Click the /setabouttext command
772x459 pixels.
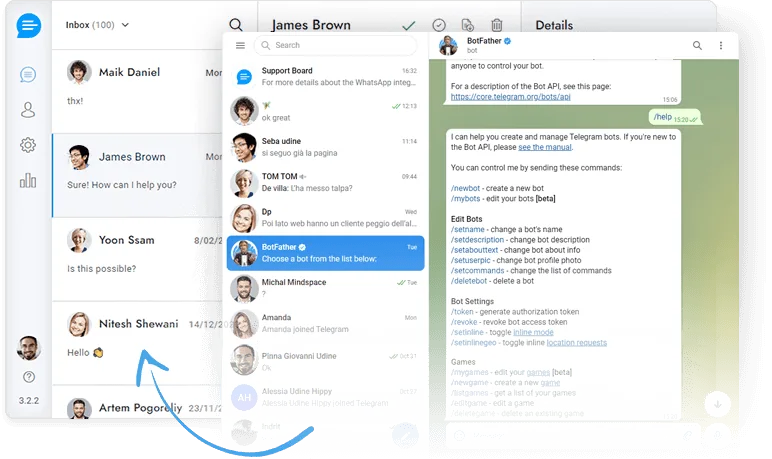coord(474,250)
